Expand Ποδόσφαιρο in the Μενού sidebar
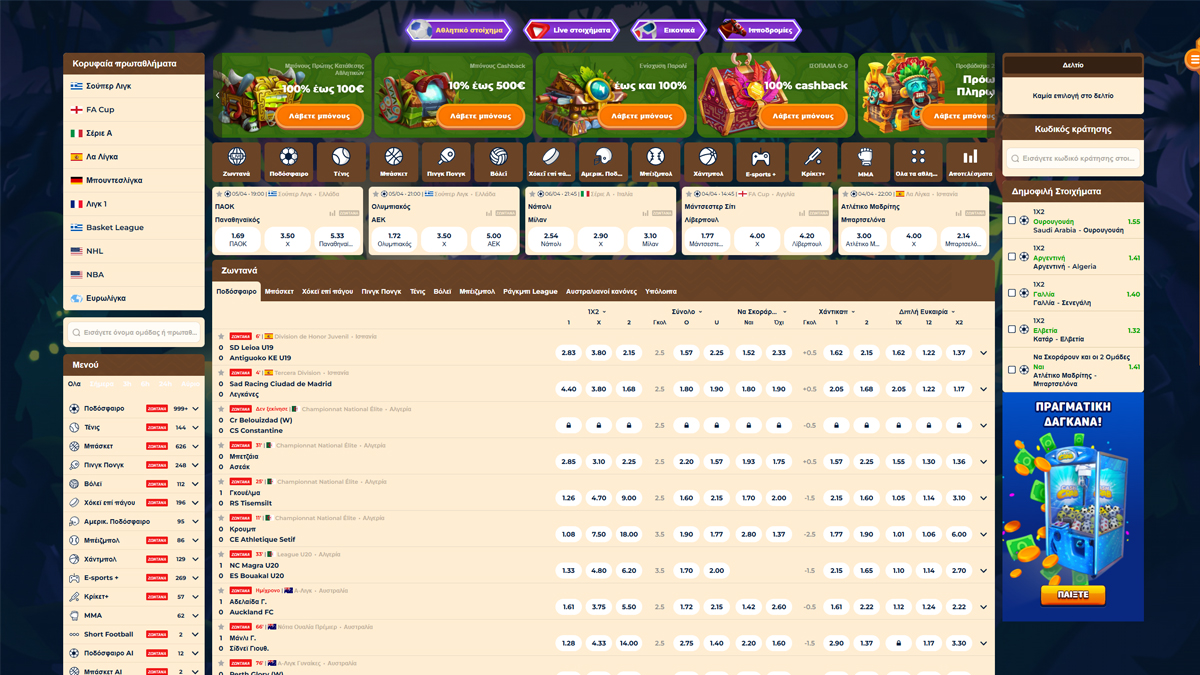1200x675 pixels. [x=196, y=409]
